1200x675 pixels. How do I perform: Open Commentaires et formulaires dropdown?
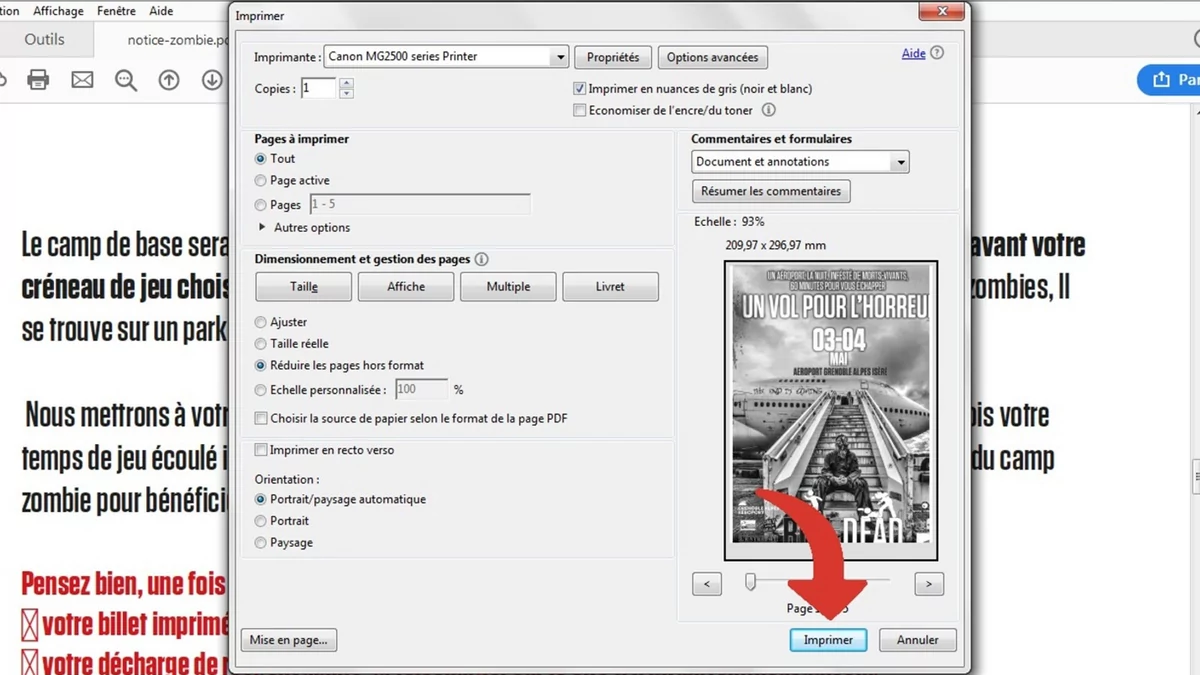point(900,162)
